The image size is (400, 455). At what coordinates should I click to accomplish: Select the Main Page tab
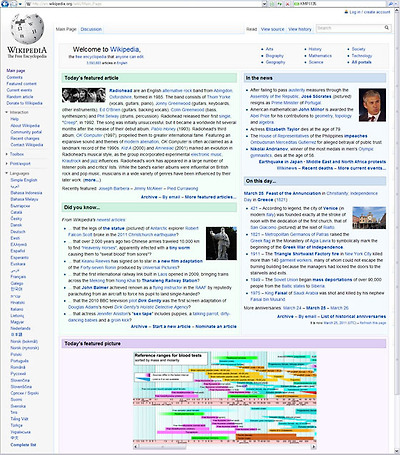(x=66, y=29)
